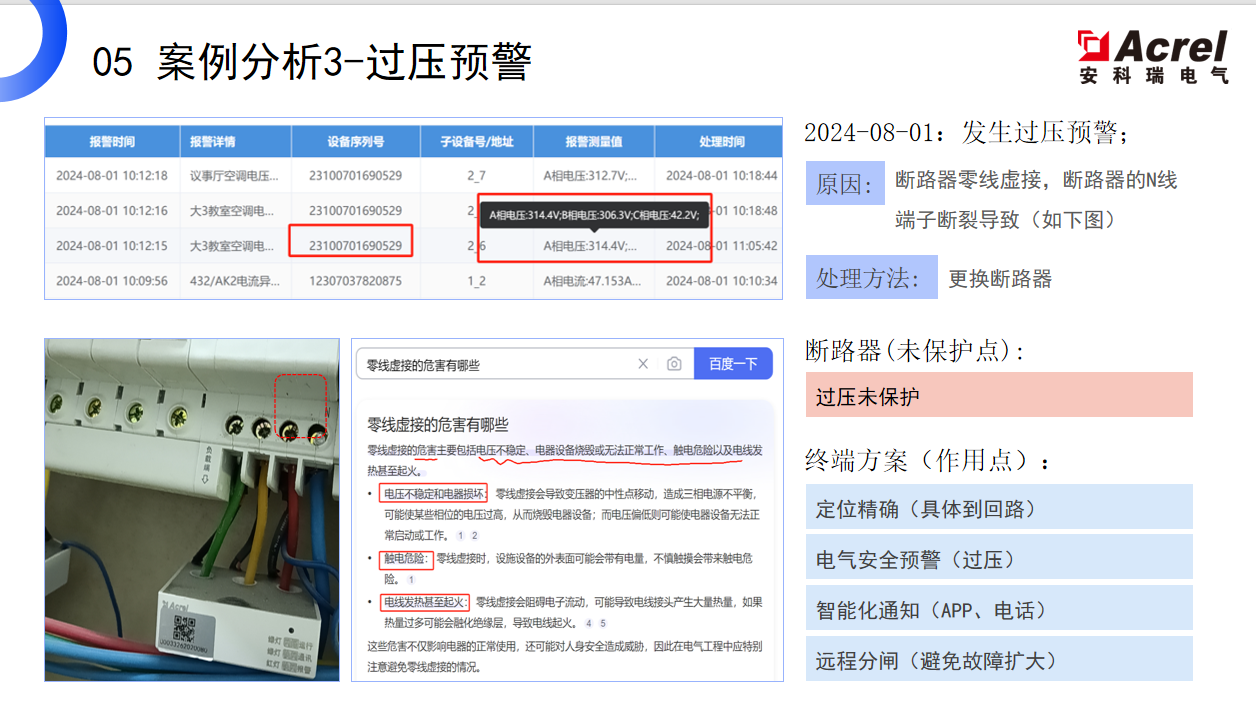The height and width of the screenshot is (712, 1256).
Task: Click the 触电危险 bullet label
Action: (406, 558)
